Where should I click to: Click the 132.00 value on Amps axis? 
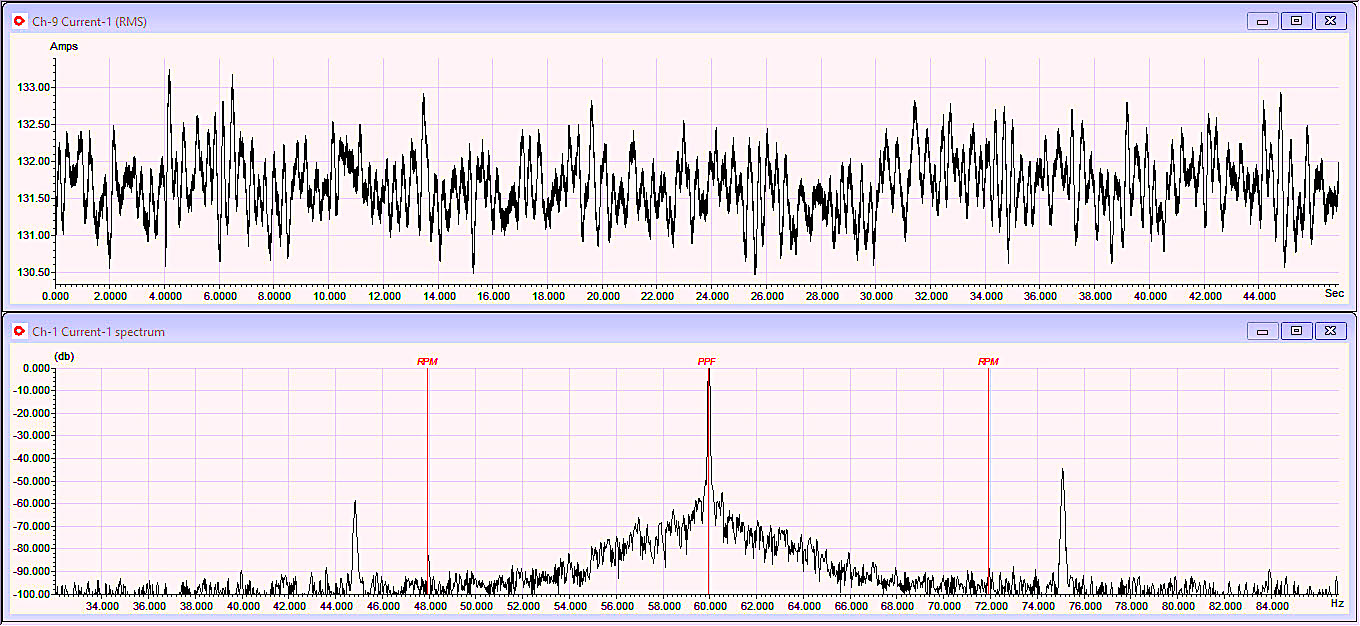pos(34,161)
